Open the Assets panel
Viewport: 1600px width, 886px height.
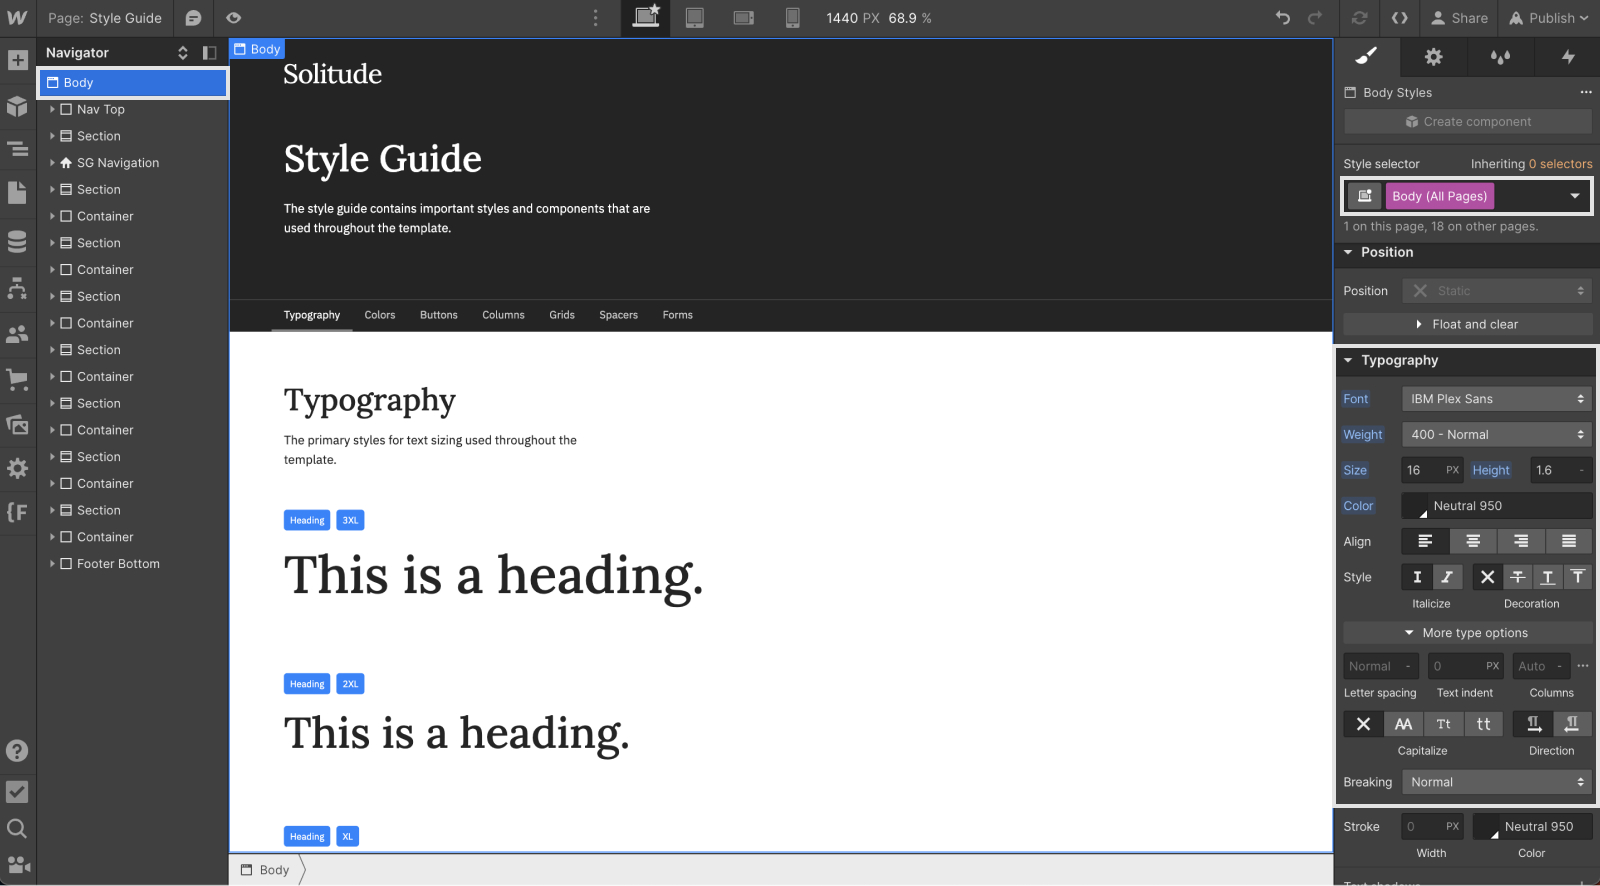click(x=17, y=424)
